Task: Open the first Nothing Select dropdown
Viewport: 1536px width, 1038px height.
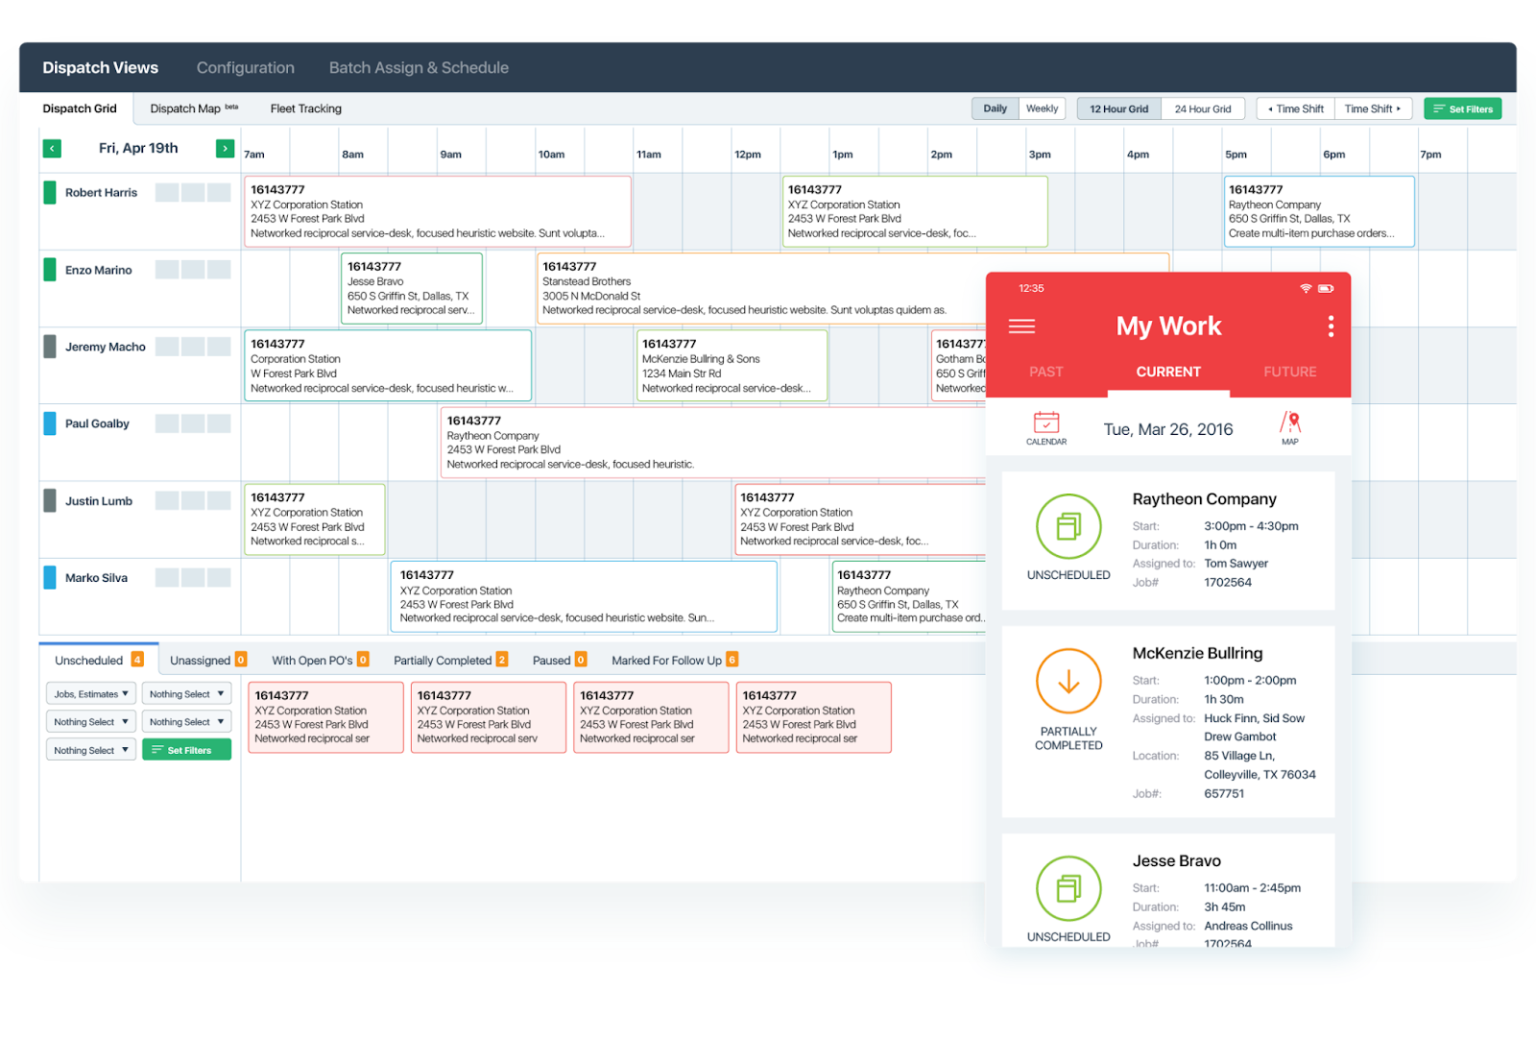Action: [186, 693]
